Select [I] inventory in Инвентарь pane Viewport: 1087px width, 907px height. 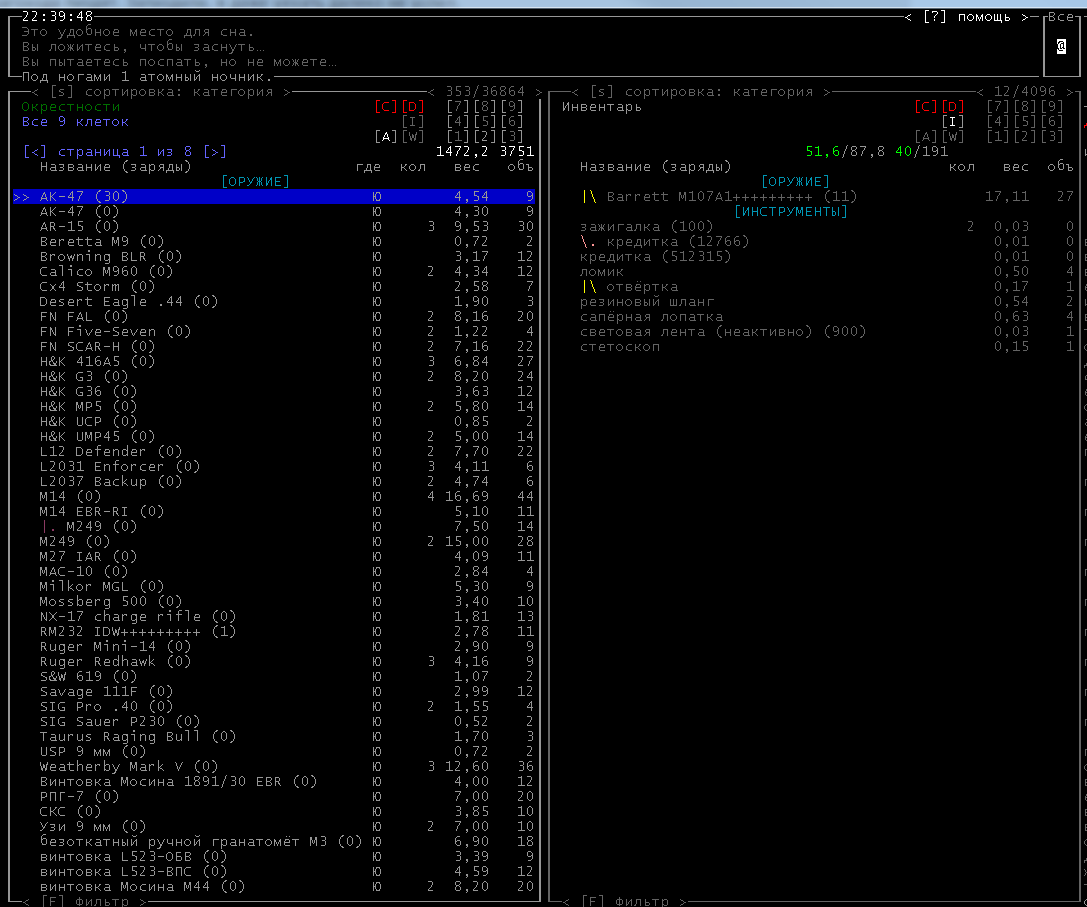point(953,121)
